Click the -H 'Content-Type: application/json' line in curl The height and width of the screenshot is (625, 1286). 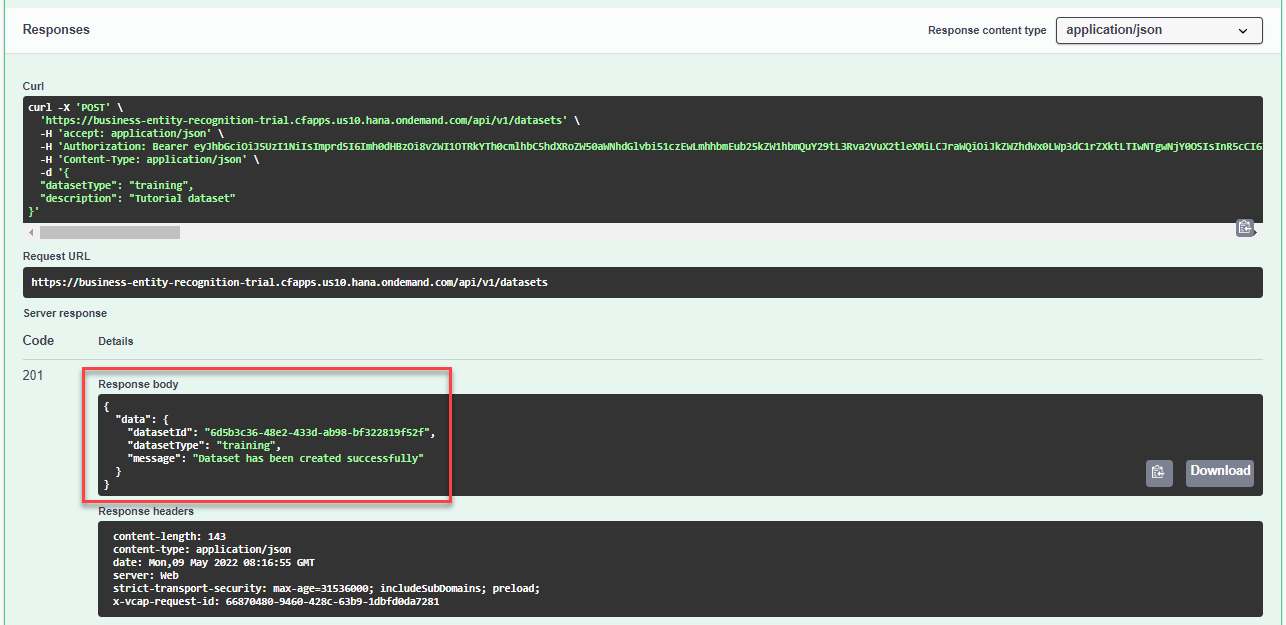click(x=149, y=159)
